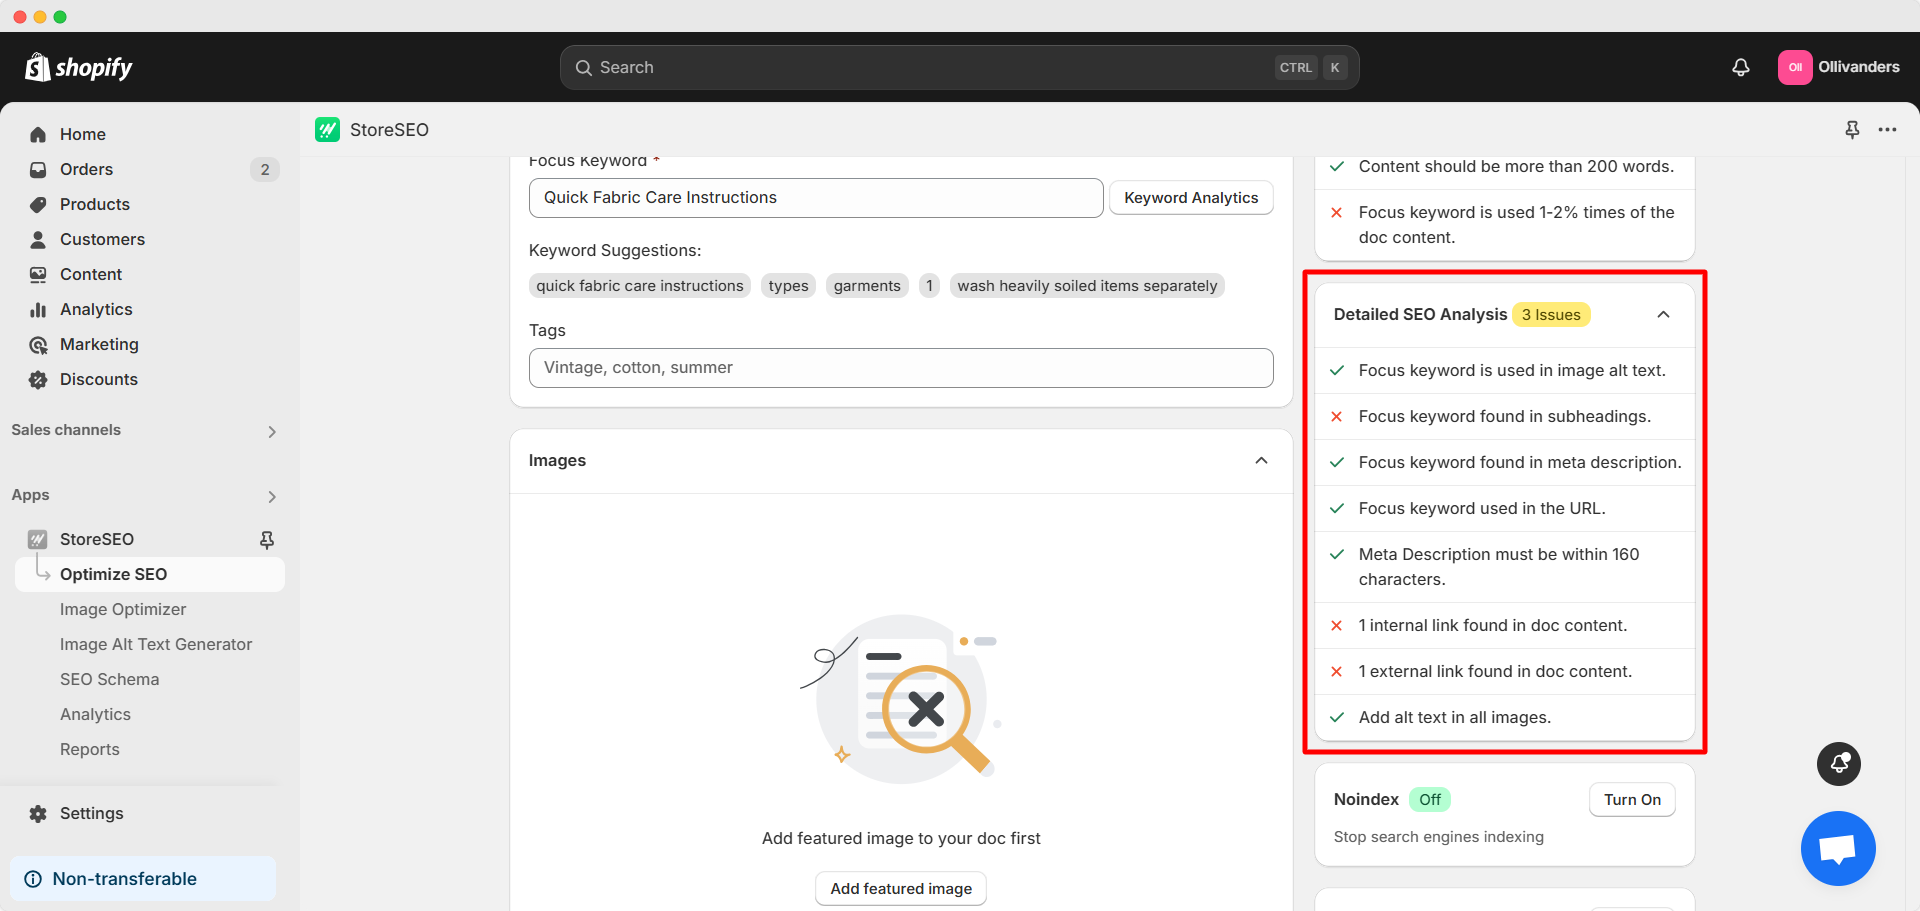The width and height of the screenshot is (1920, 911).
Task: Click 'Focus keyword used in the URL.' item
Action: (x=1504, y=508)
